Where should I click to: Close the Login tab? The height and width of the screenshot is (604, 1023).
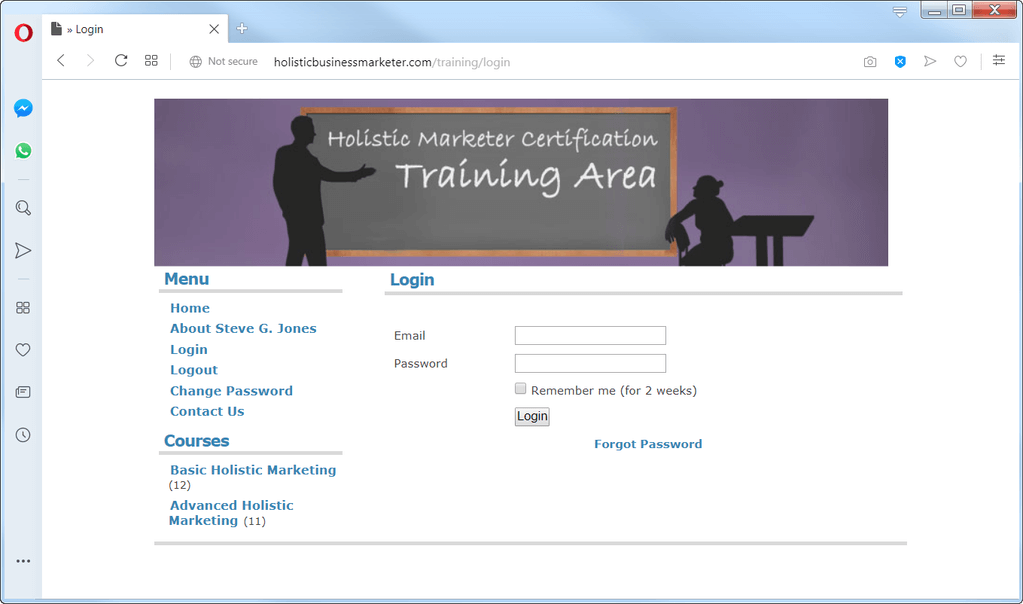coord(214,29)
